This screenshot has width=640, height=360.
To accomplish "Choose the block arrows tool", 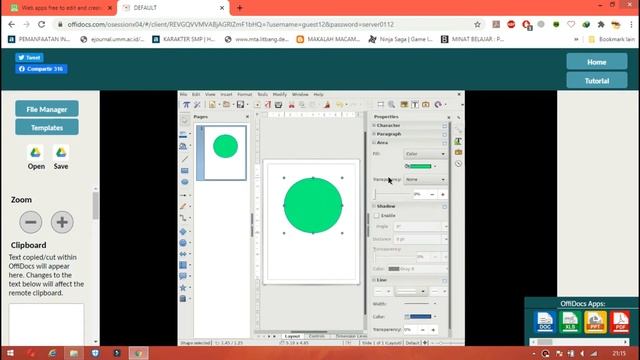I will [183, 254].
